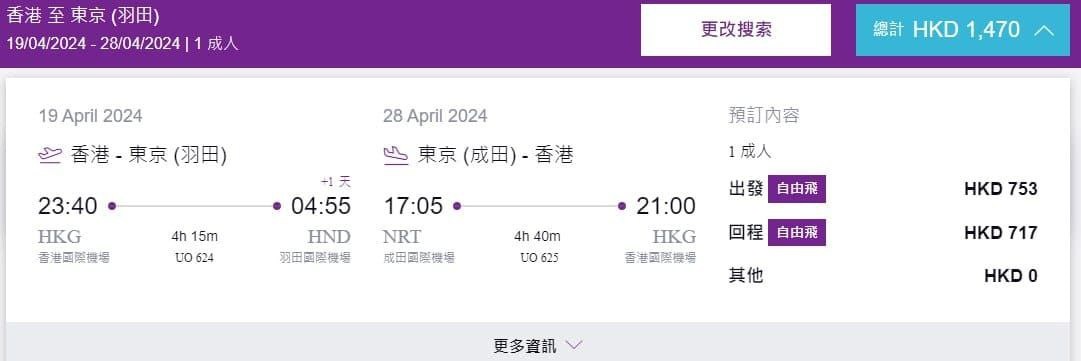Click the 更多資訊 chevron arrow
The width and height of the screenshot is (1081, 361).
tap(574, 344)
